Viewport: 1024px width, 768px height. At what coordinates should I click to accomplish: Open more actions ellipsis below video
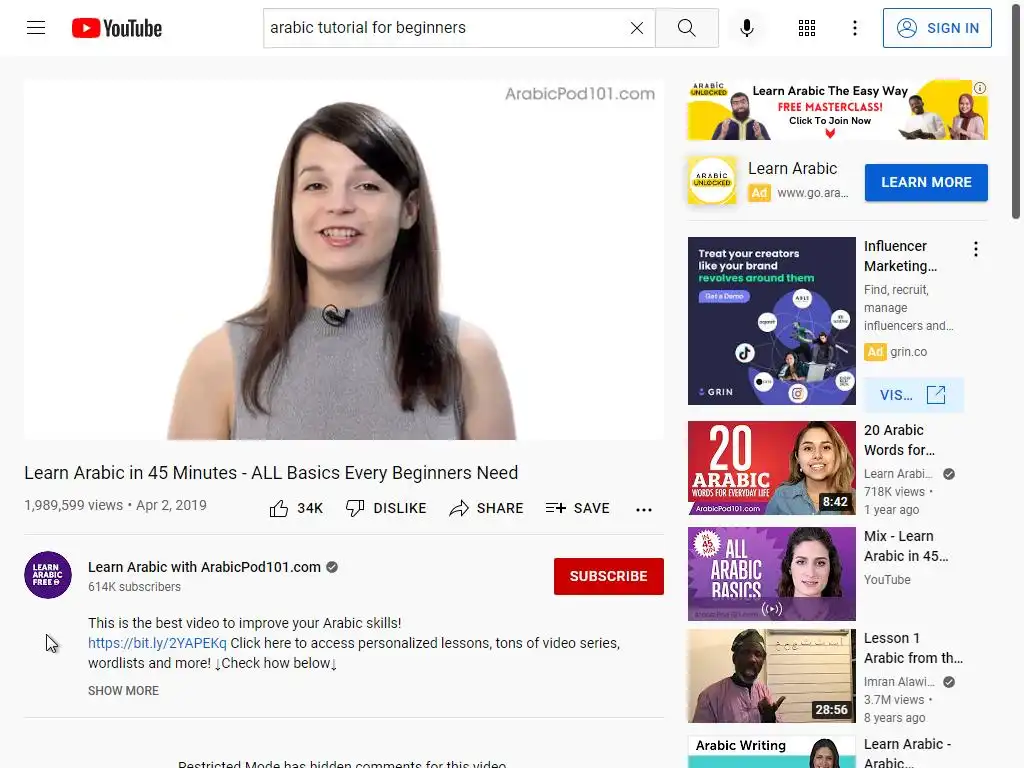[644, 509]
